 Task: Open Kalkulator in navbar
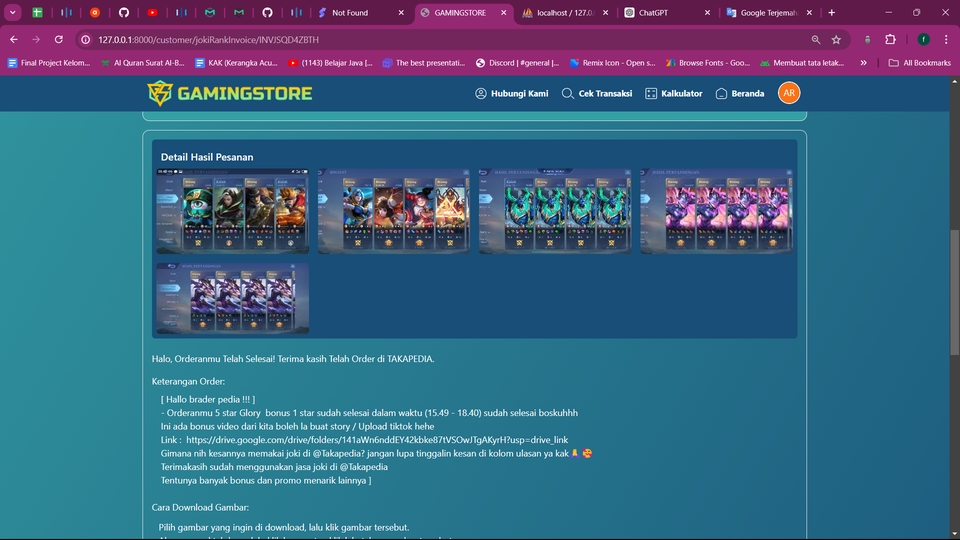(x=673, y=93)
